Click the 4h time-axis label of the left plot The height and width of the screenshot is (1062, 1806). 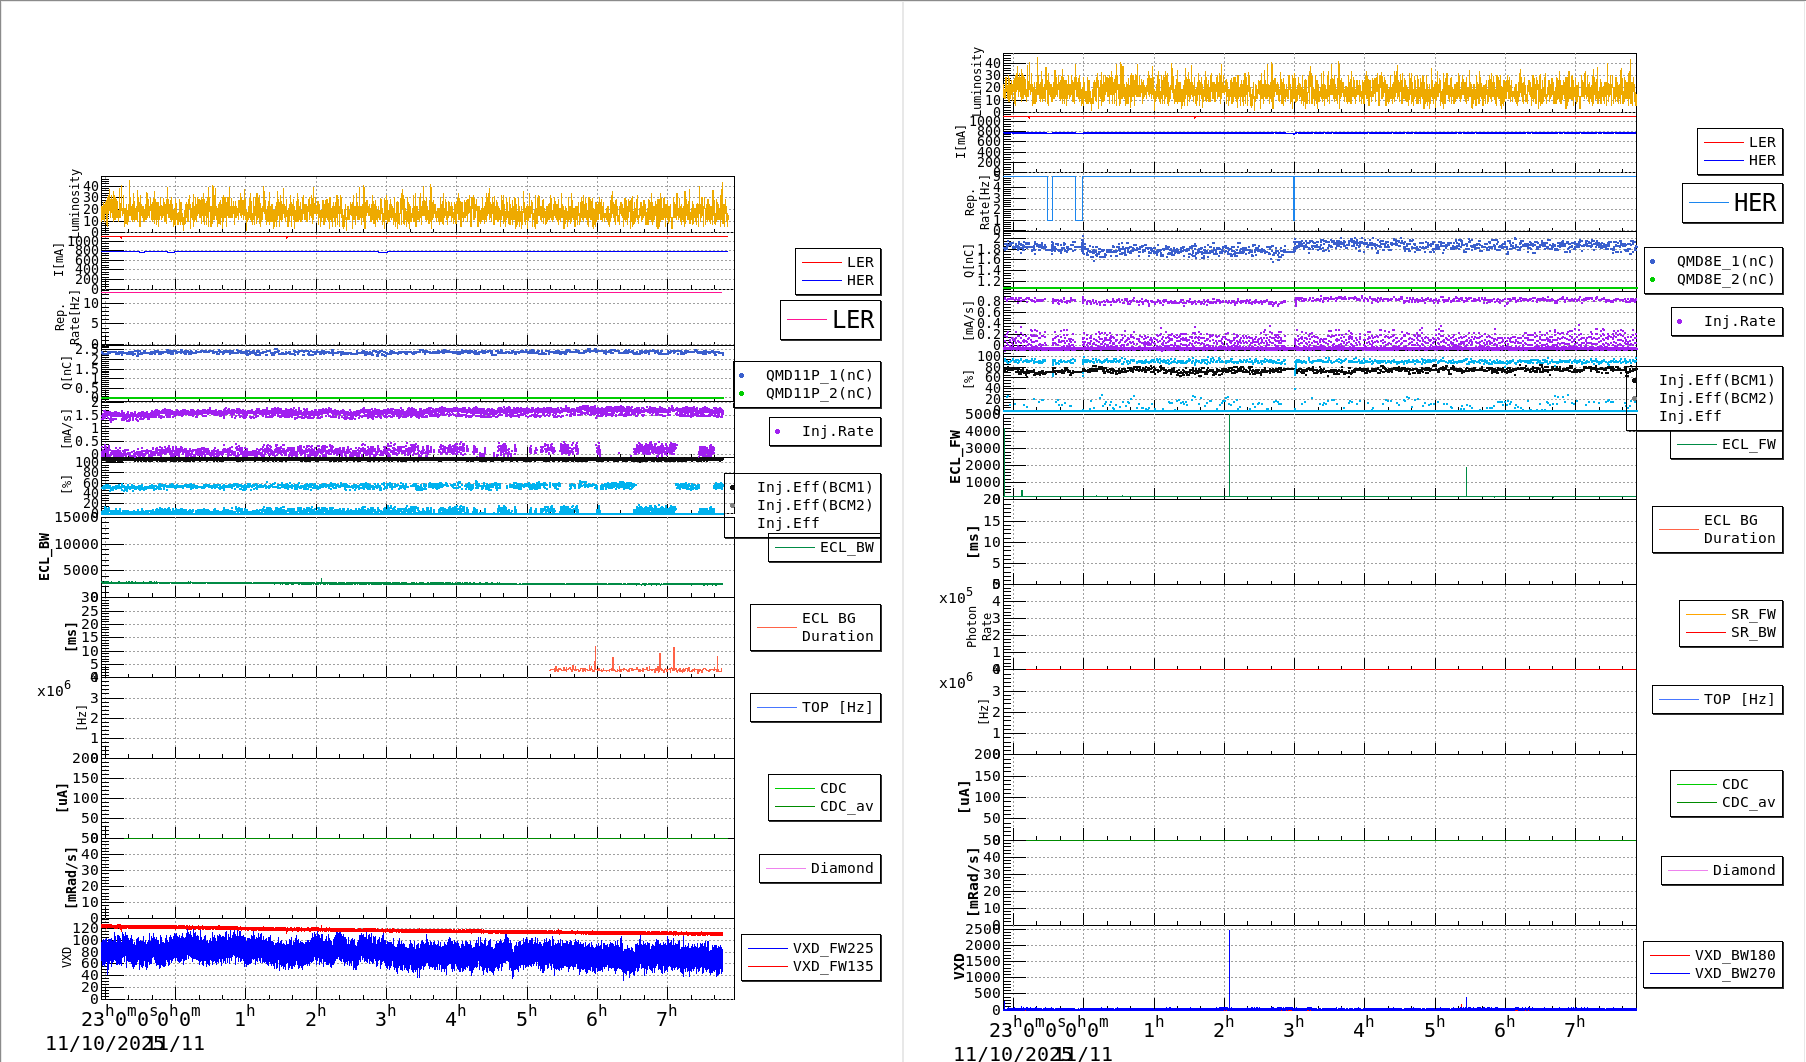[455, 1018]
